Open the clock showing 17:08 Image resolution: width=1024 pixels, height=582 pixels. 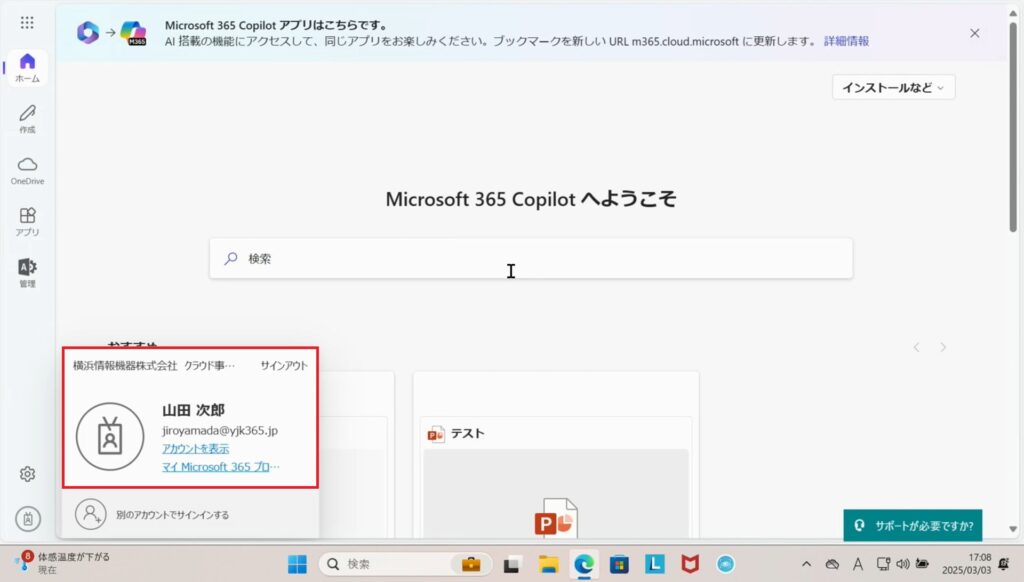(967, 564)
